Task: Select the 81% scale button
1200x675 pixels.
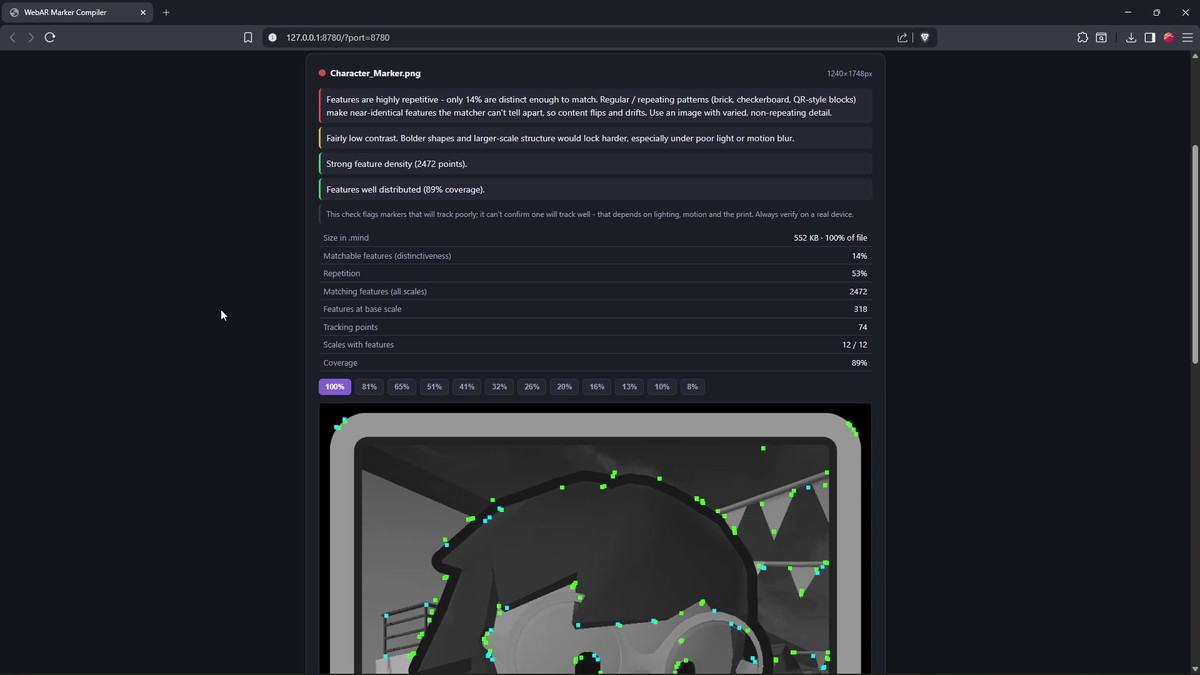Action: [369, 386]
